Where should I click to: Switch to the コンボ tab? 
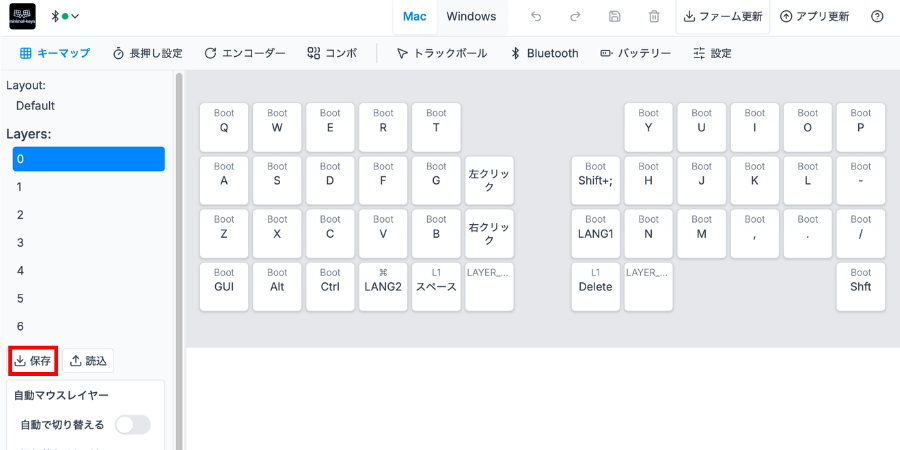[x=332, y=53]
